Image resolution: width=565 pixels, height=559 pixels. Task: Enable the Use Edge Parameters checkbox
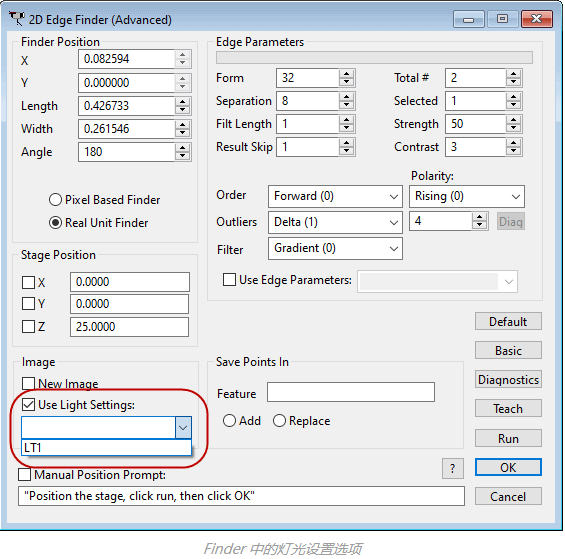click(230, 280)
